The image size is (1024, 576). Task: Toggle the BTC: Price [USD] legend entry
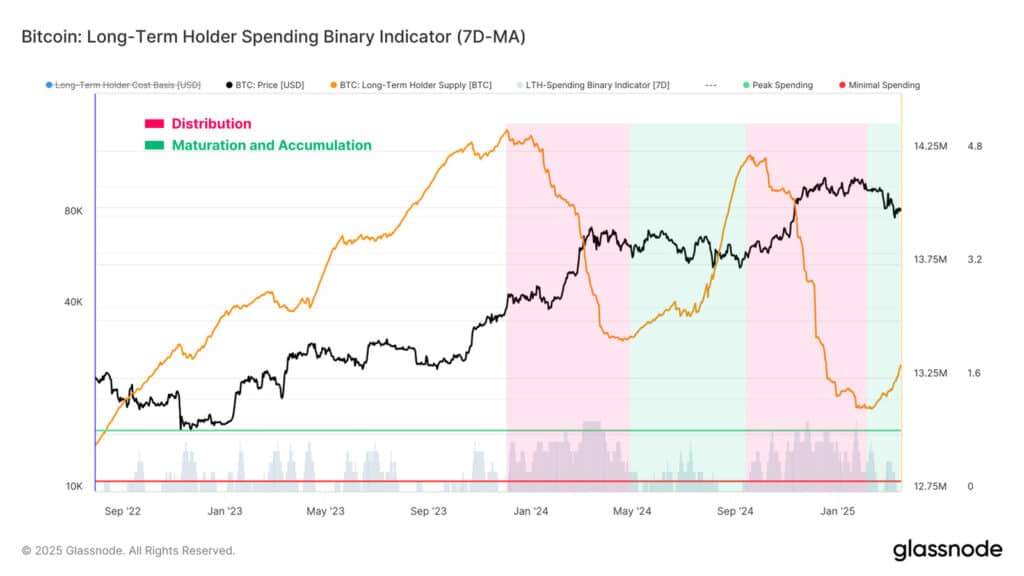tap(265, 85)
